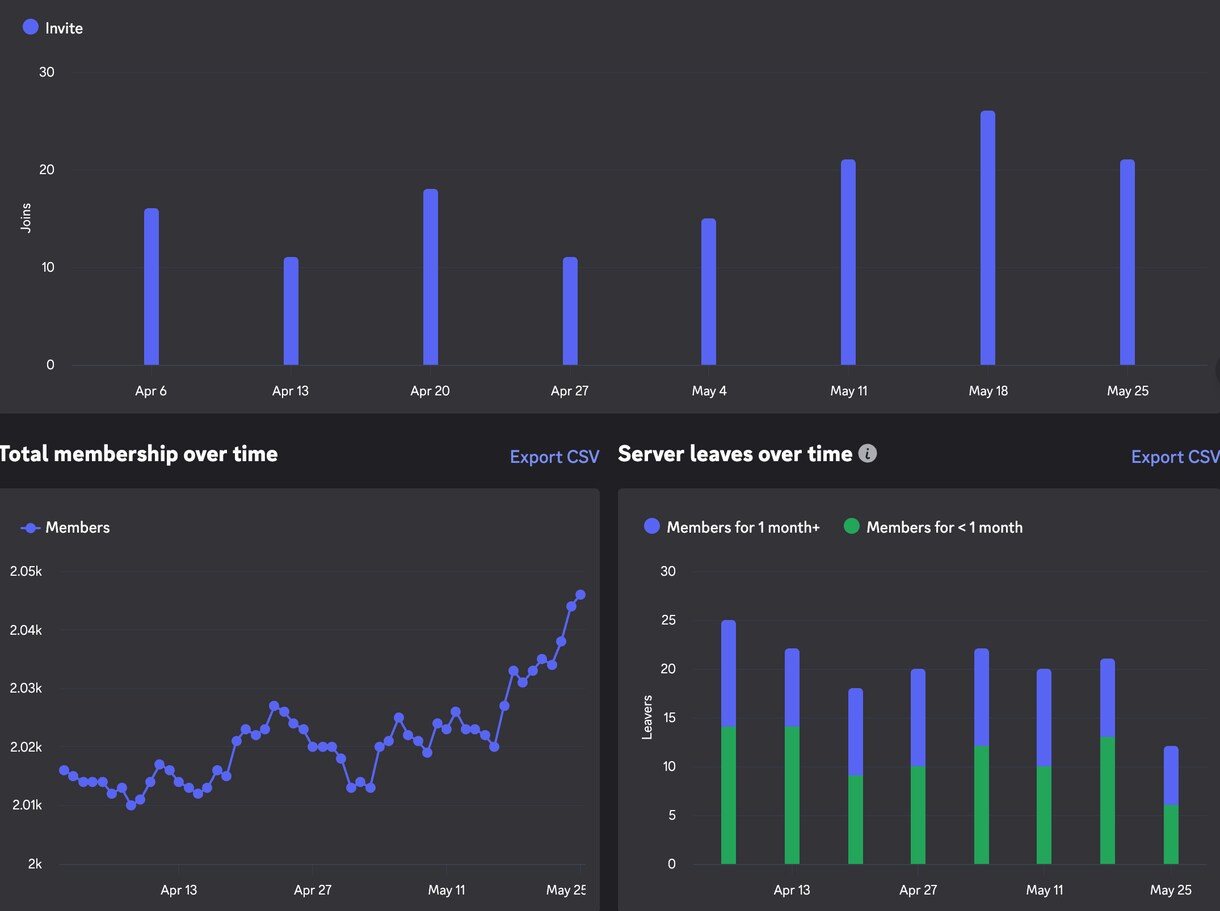Click the Apr 27 bar in Joins chart

tap(570, 311)
